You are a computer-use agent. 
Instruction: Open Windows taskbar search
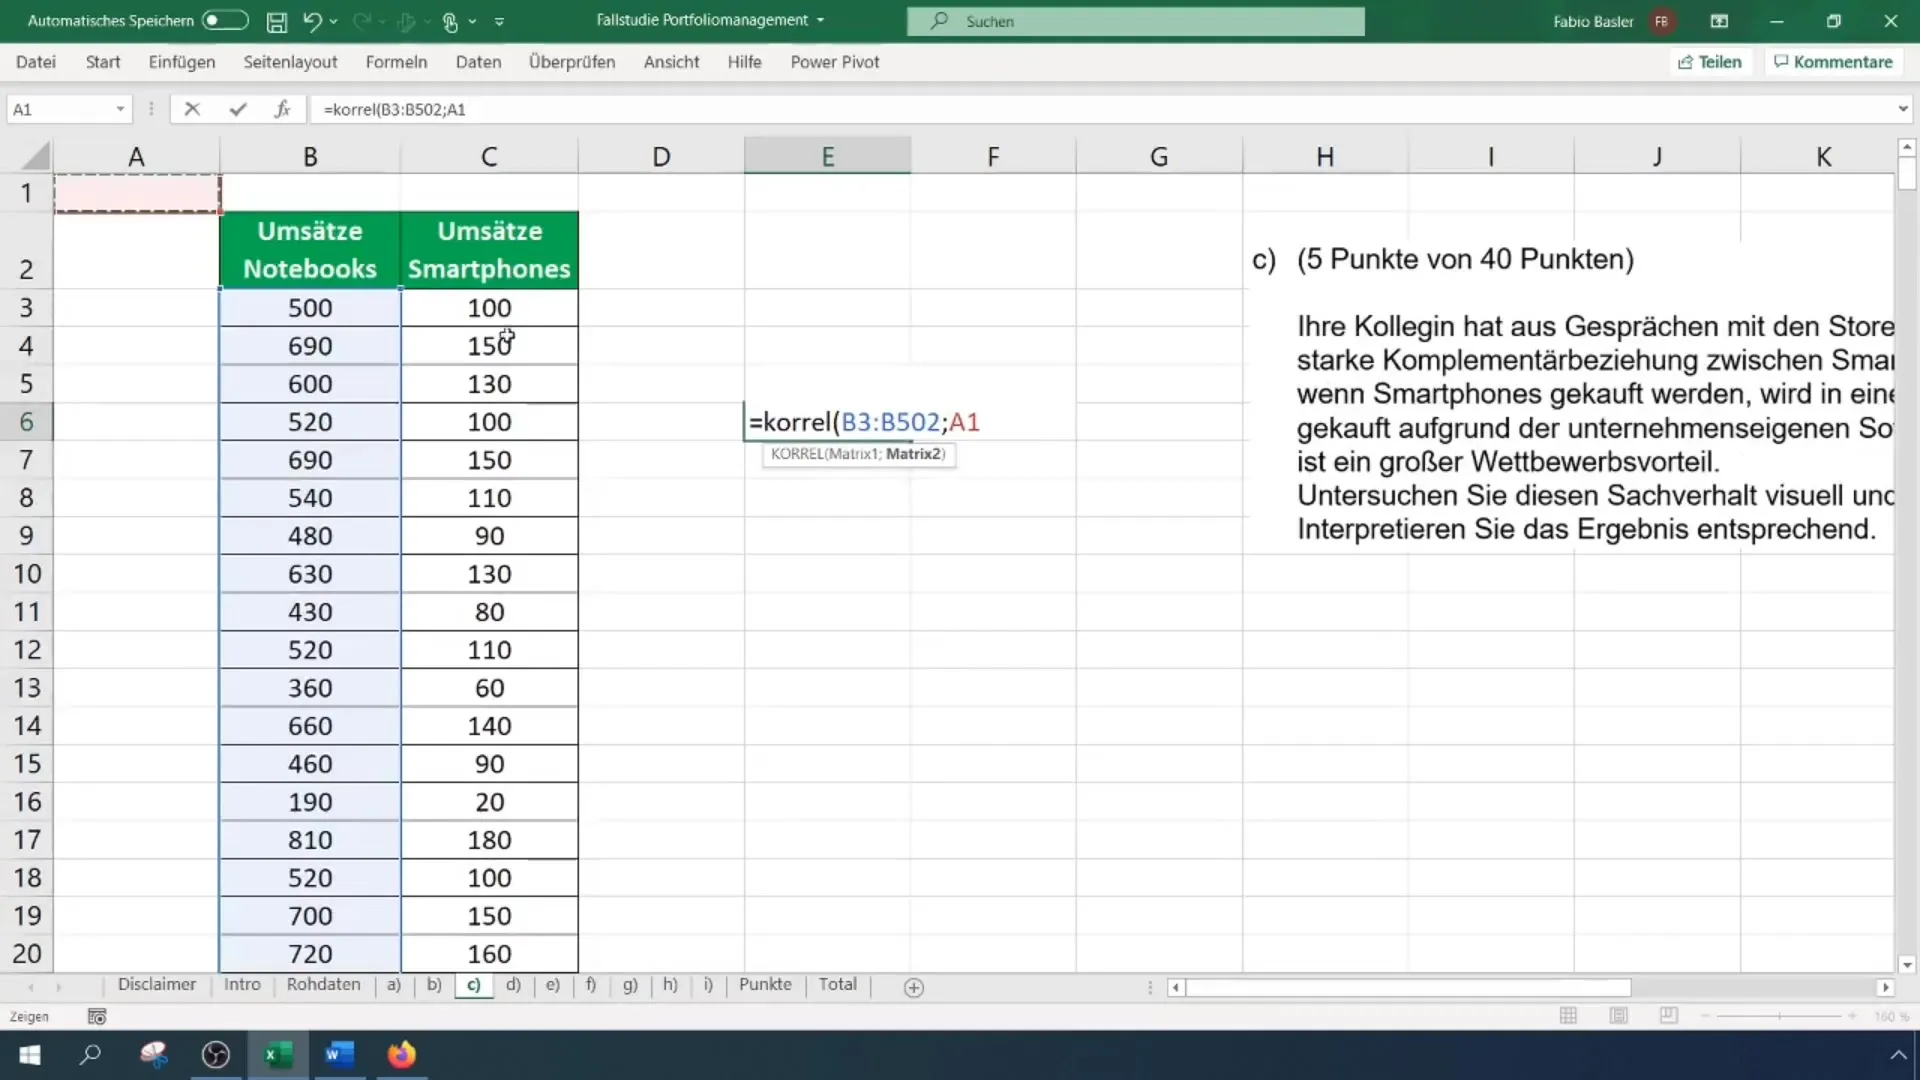coord(91,1055)
